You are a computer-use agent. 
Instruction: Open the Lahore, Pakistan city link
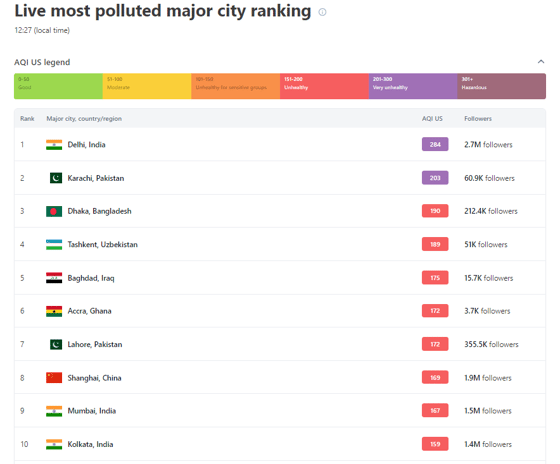(95, 344)
